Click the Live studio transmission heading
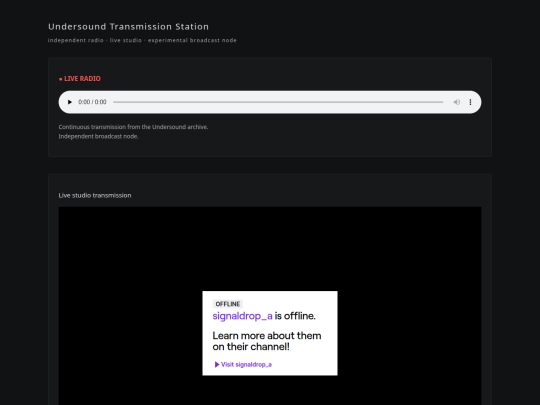The image size is (540, 405). pos(95,195)
